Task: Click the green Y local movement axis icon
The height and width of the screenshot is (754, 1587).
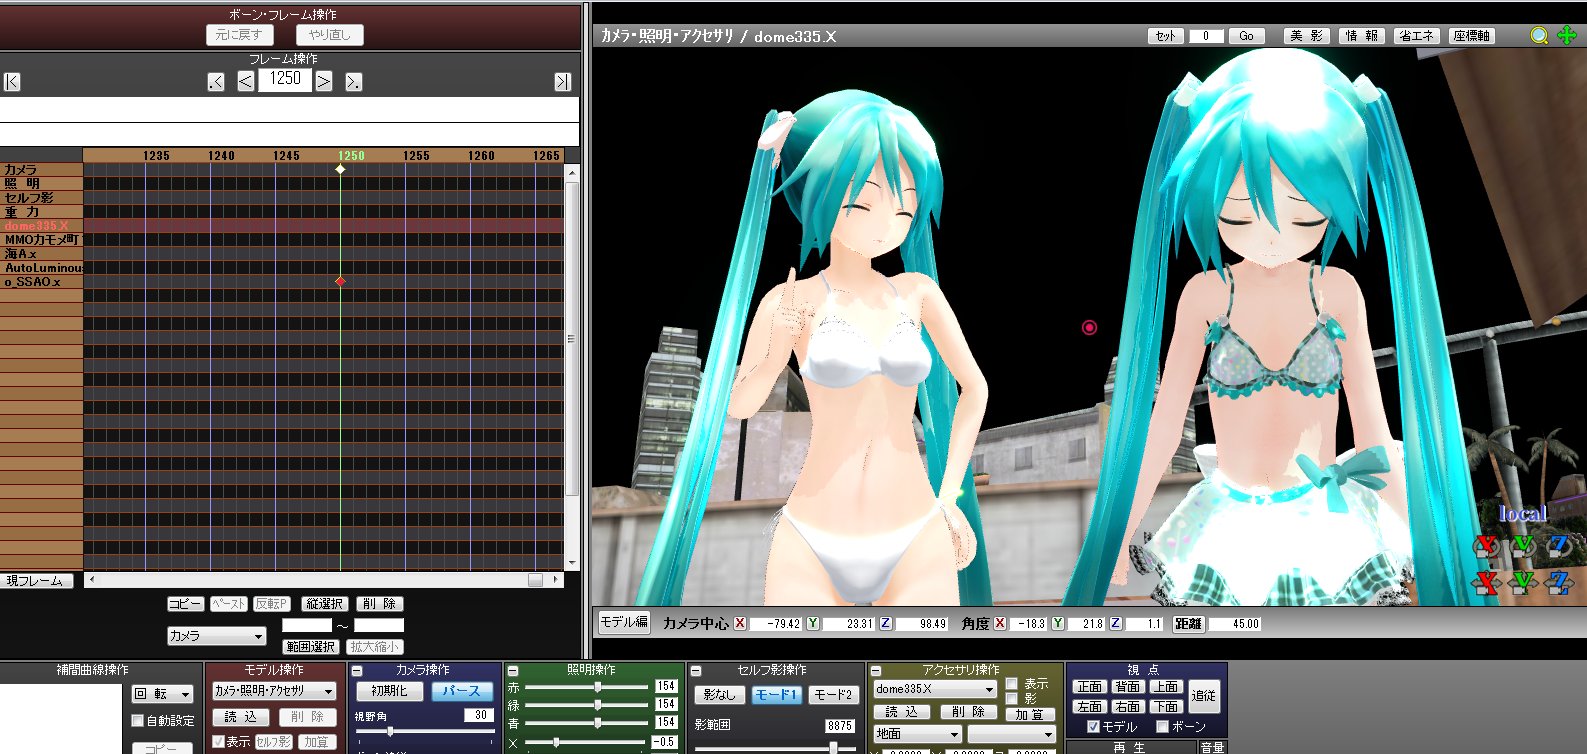Action: pyautogui.click(x=1523, y=582)
